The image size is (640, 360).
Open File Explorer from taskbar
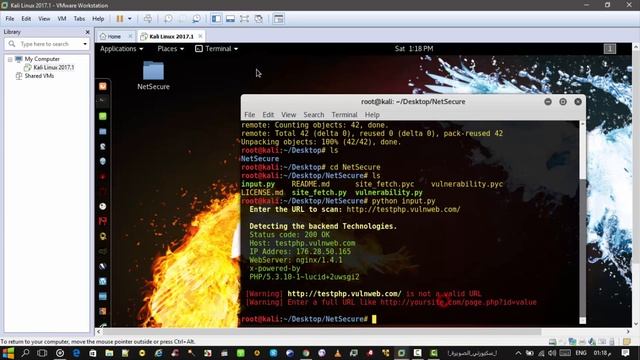tap(109, 353)
